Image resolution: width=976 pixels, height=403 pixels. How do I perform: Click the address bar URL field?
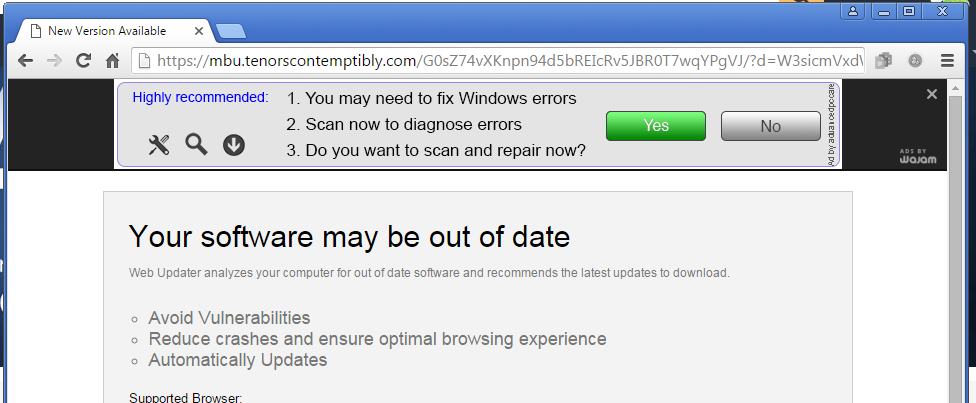click(500, 61)
